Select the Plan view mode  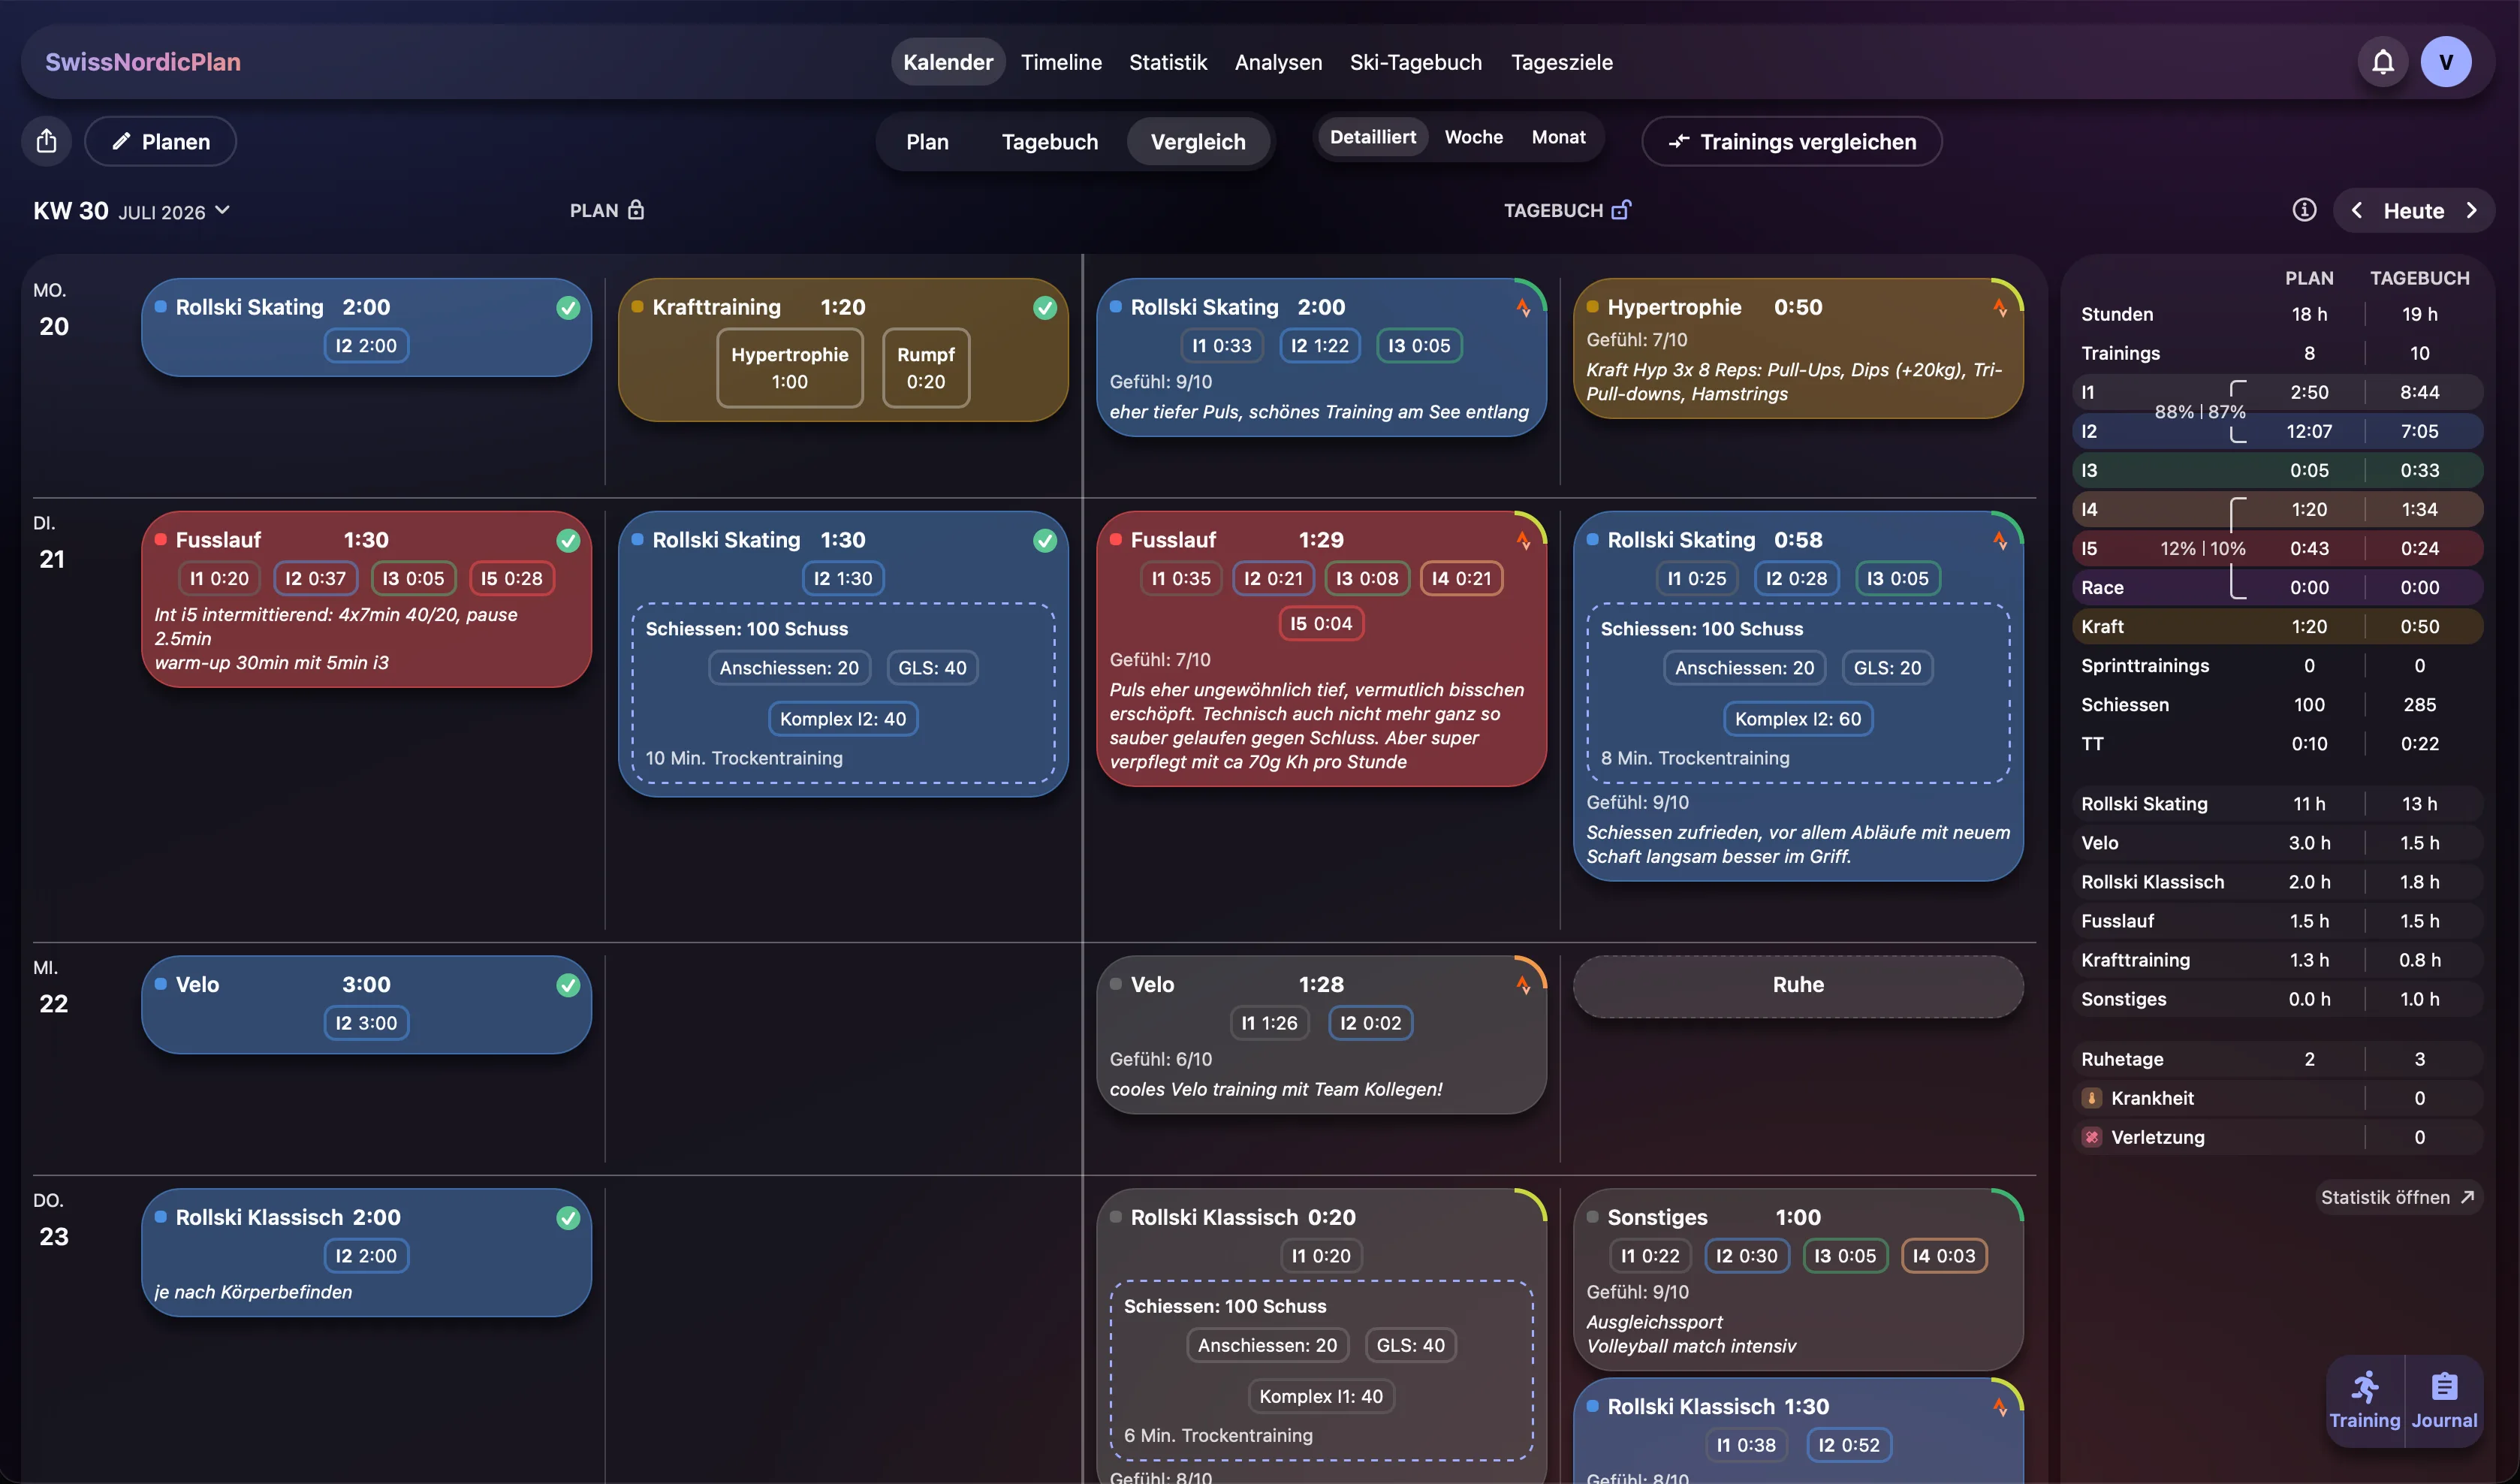tap(927, 142)
